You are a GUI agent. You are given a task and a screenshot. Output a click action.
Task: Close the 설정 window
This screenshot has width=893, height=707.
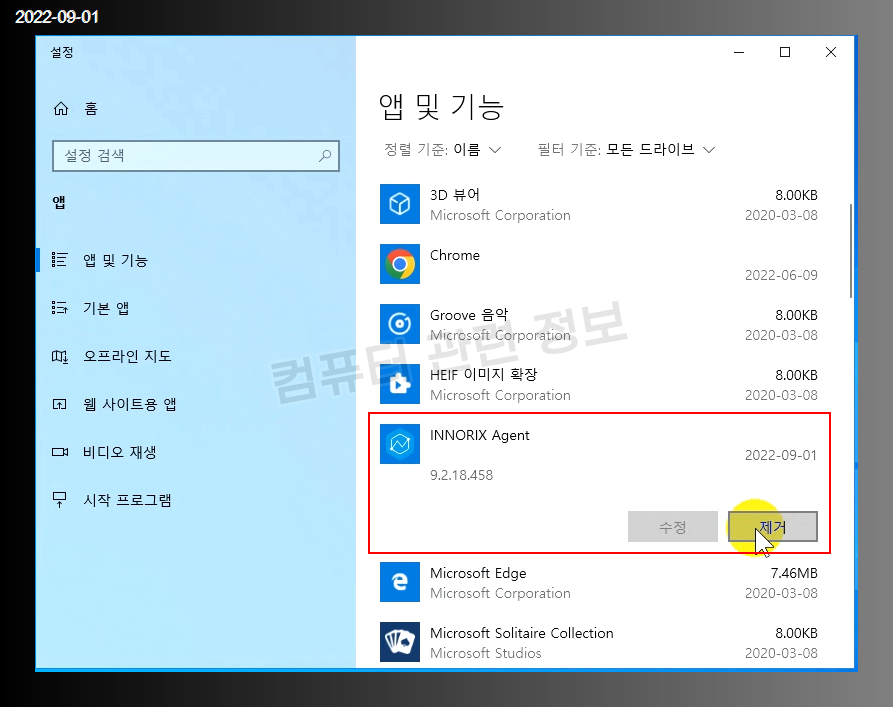pos(831,52)
